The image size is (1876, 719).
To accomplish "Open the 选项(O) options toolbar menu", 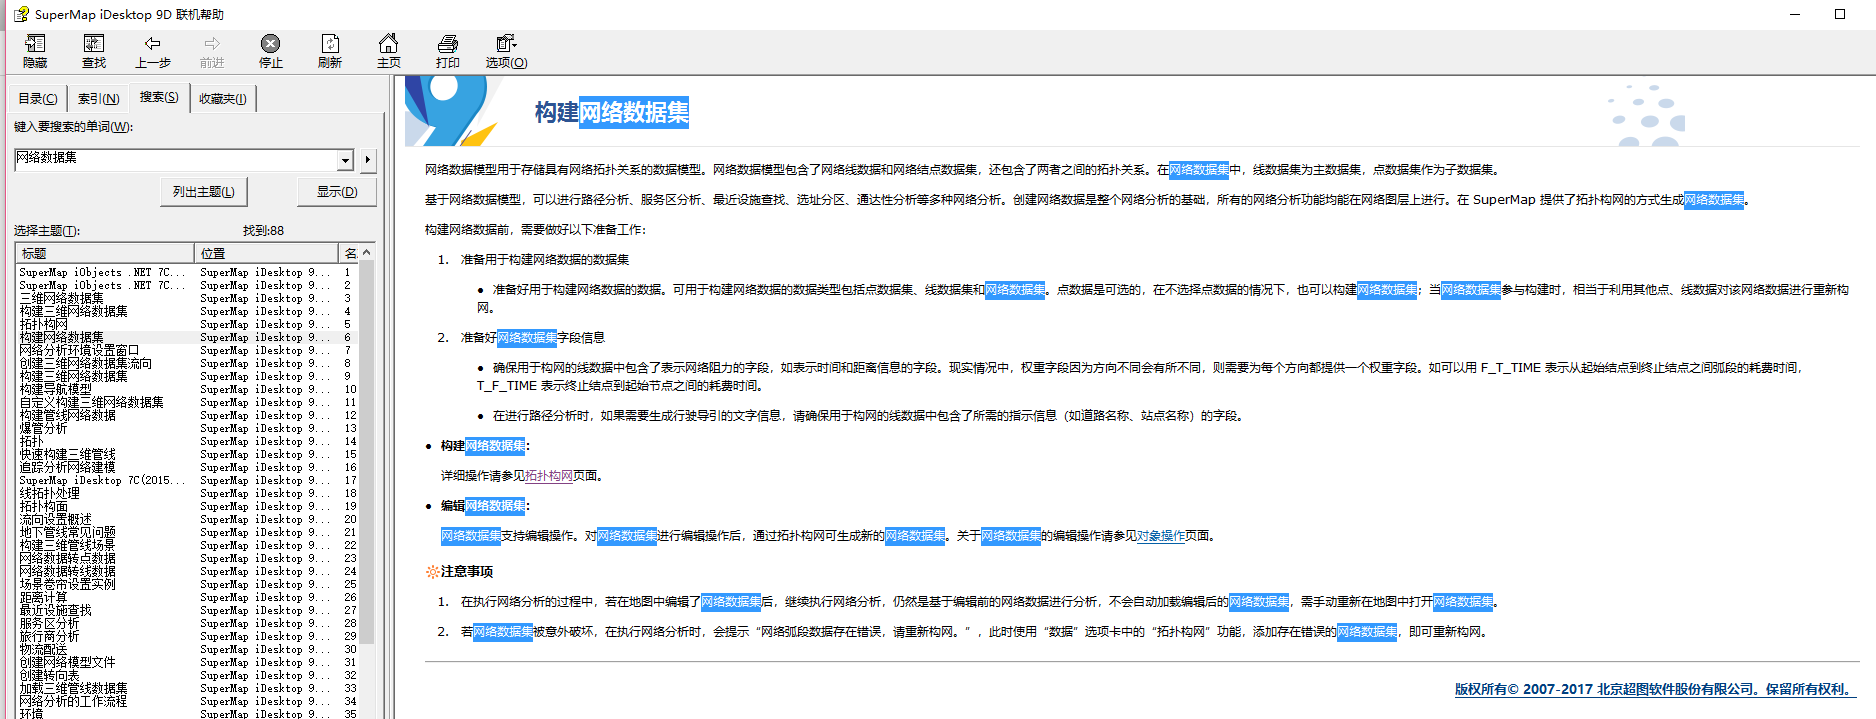I will (507, 51).
